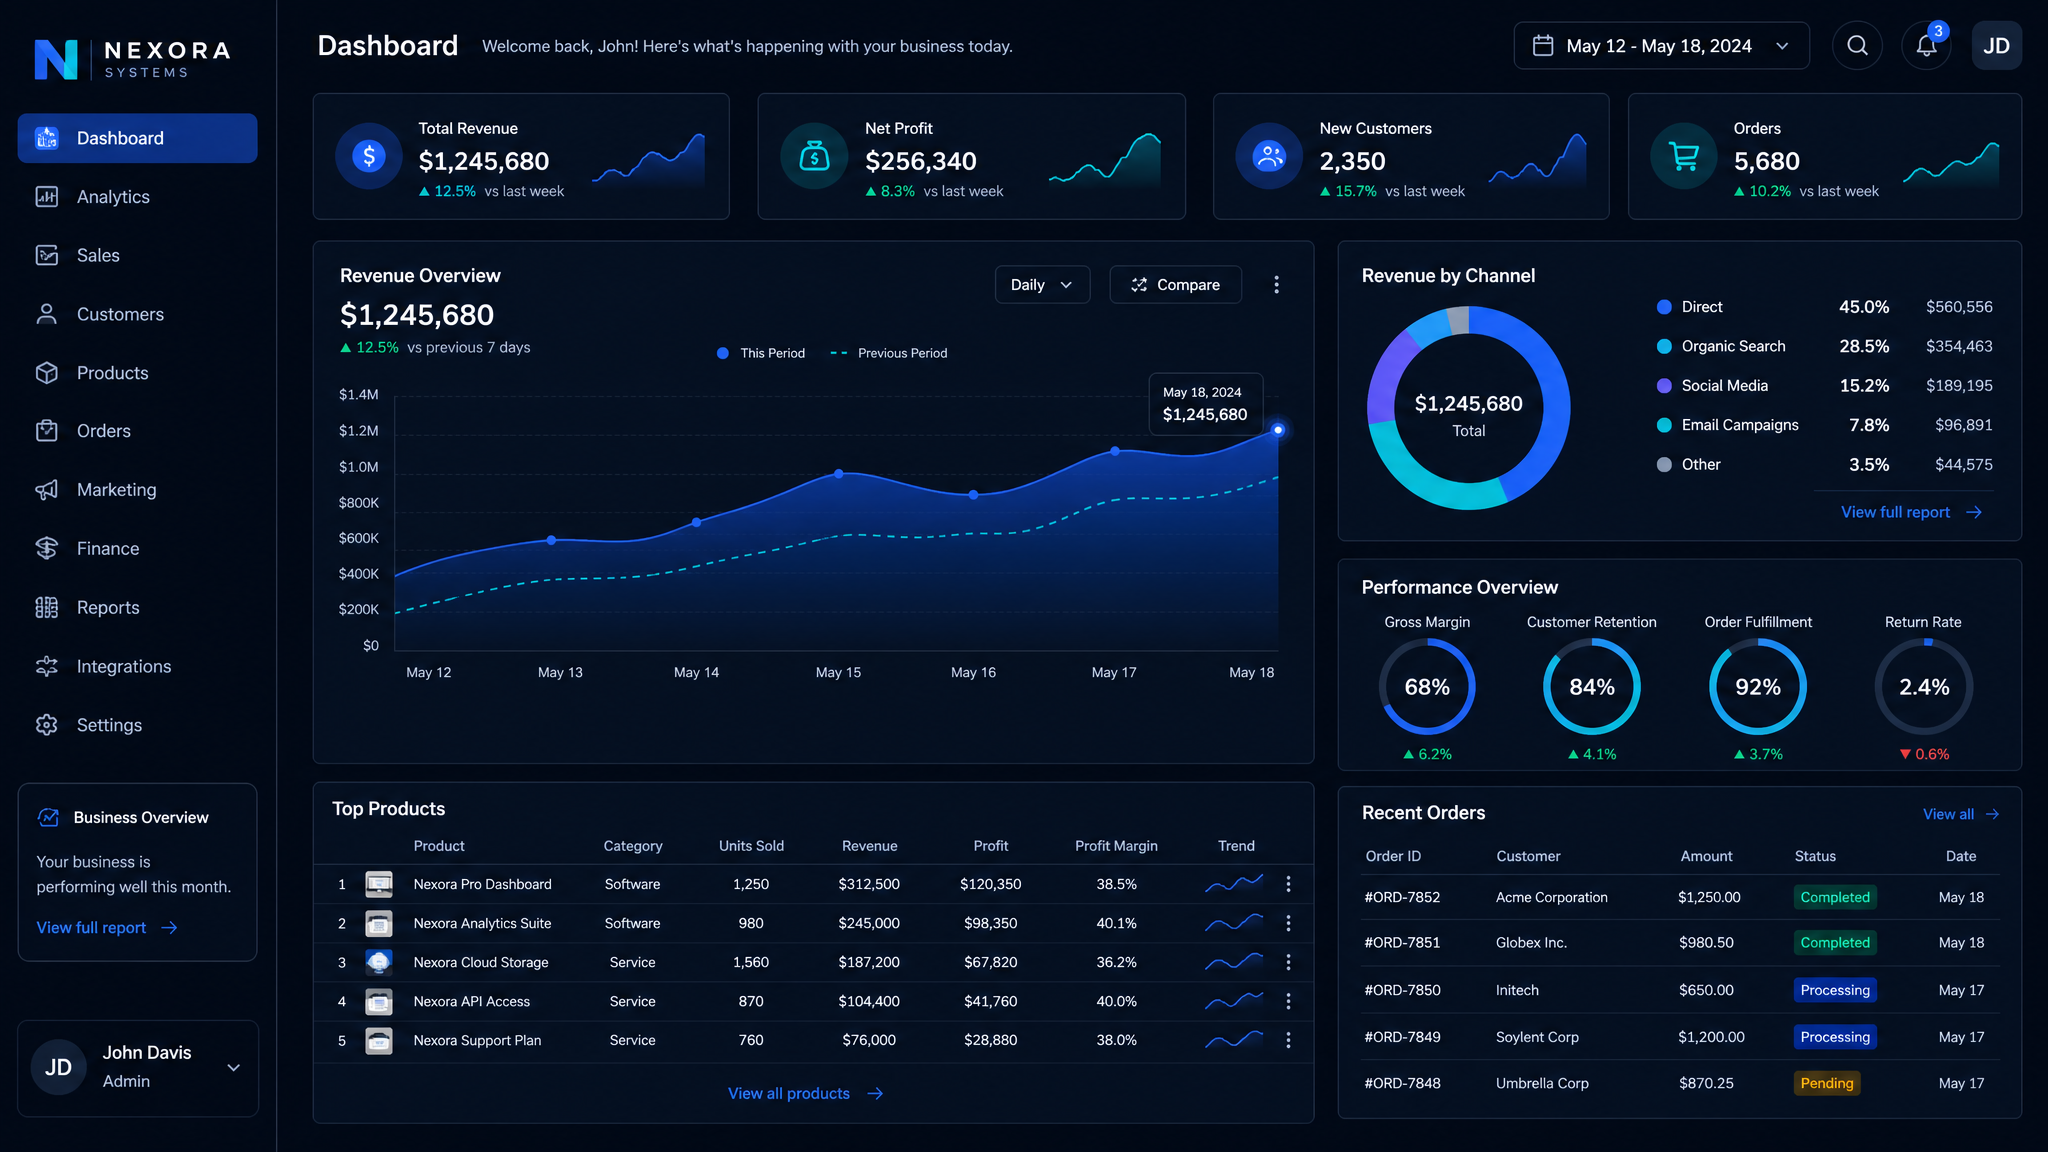Click the Units Sold column header
The height and width of the screenshot is (1152, 2048).
[751, 846]
